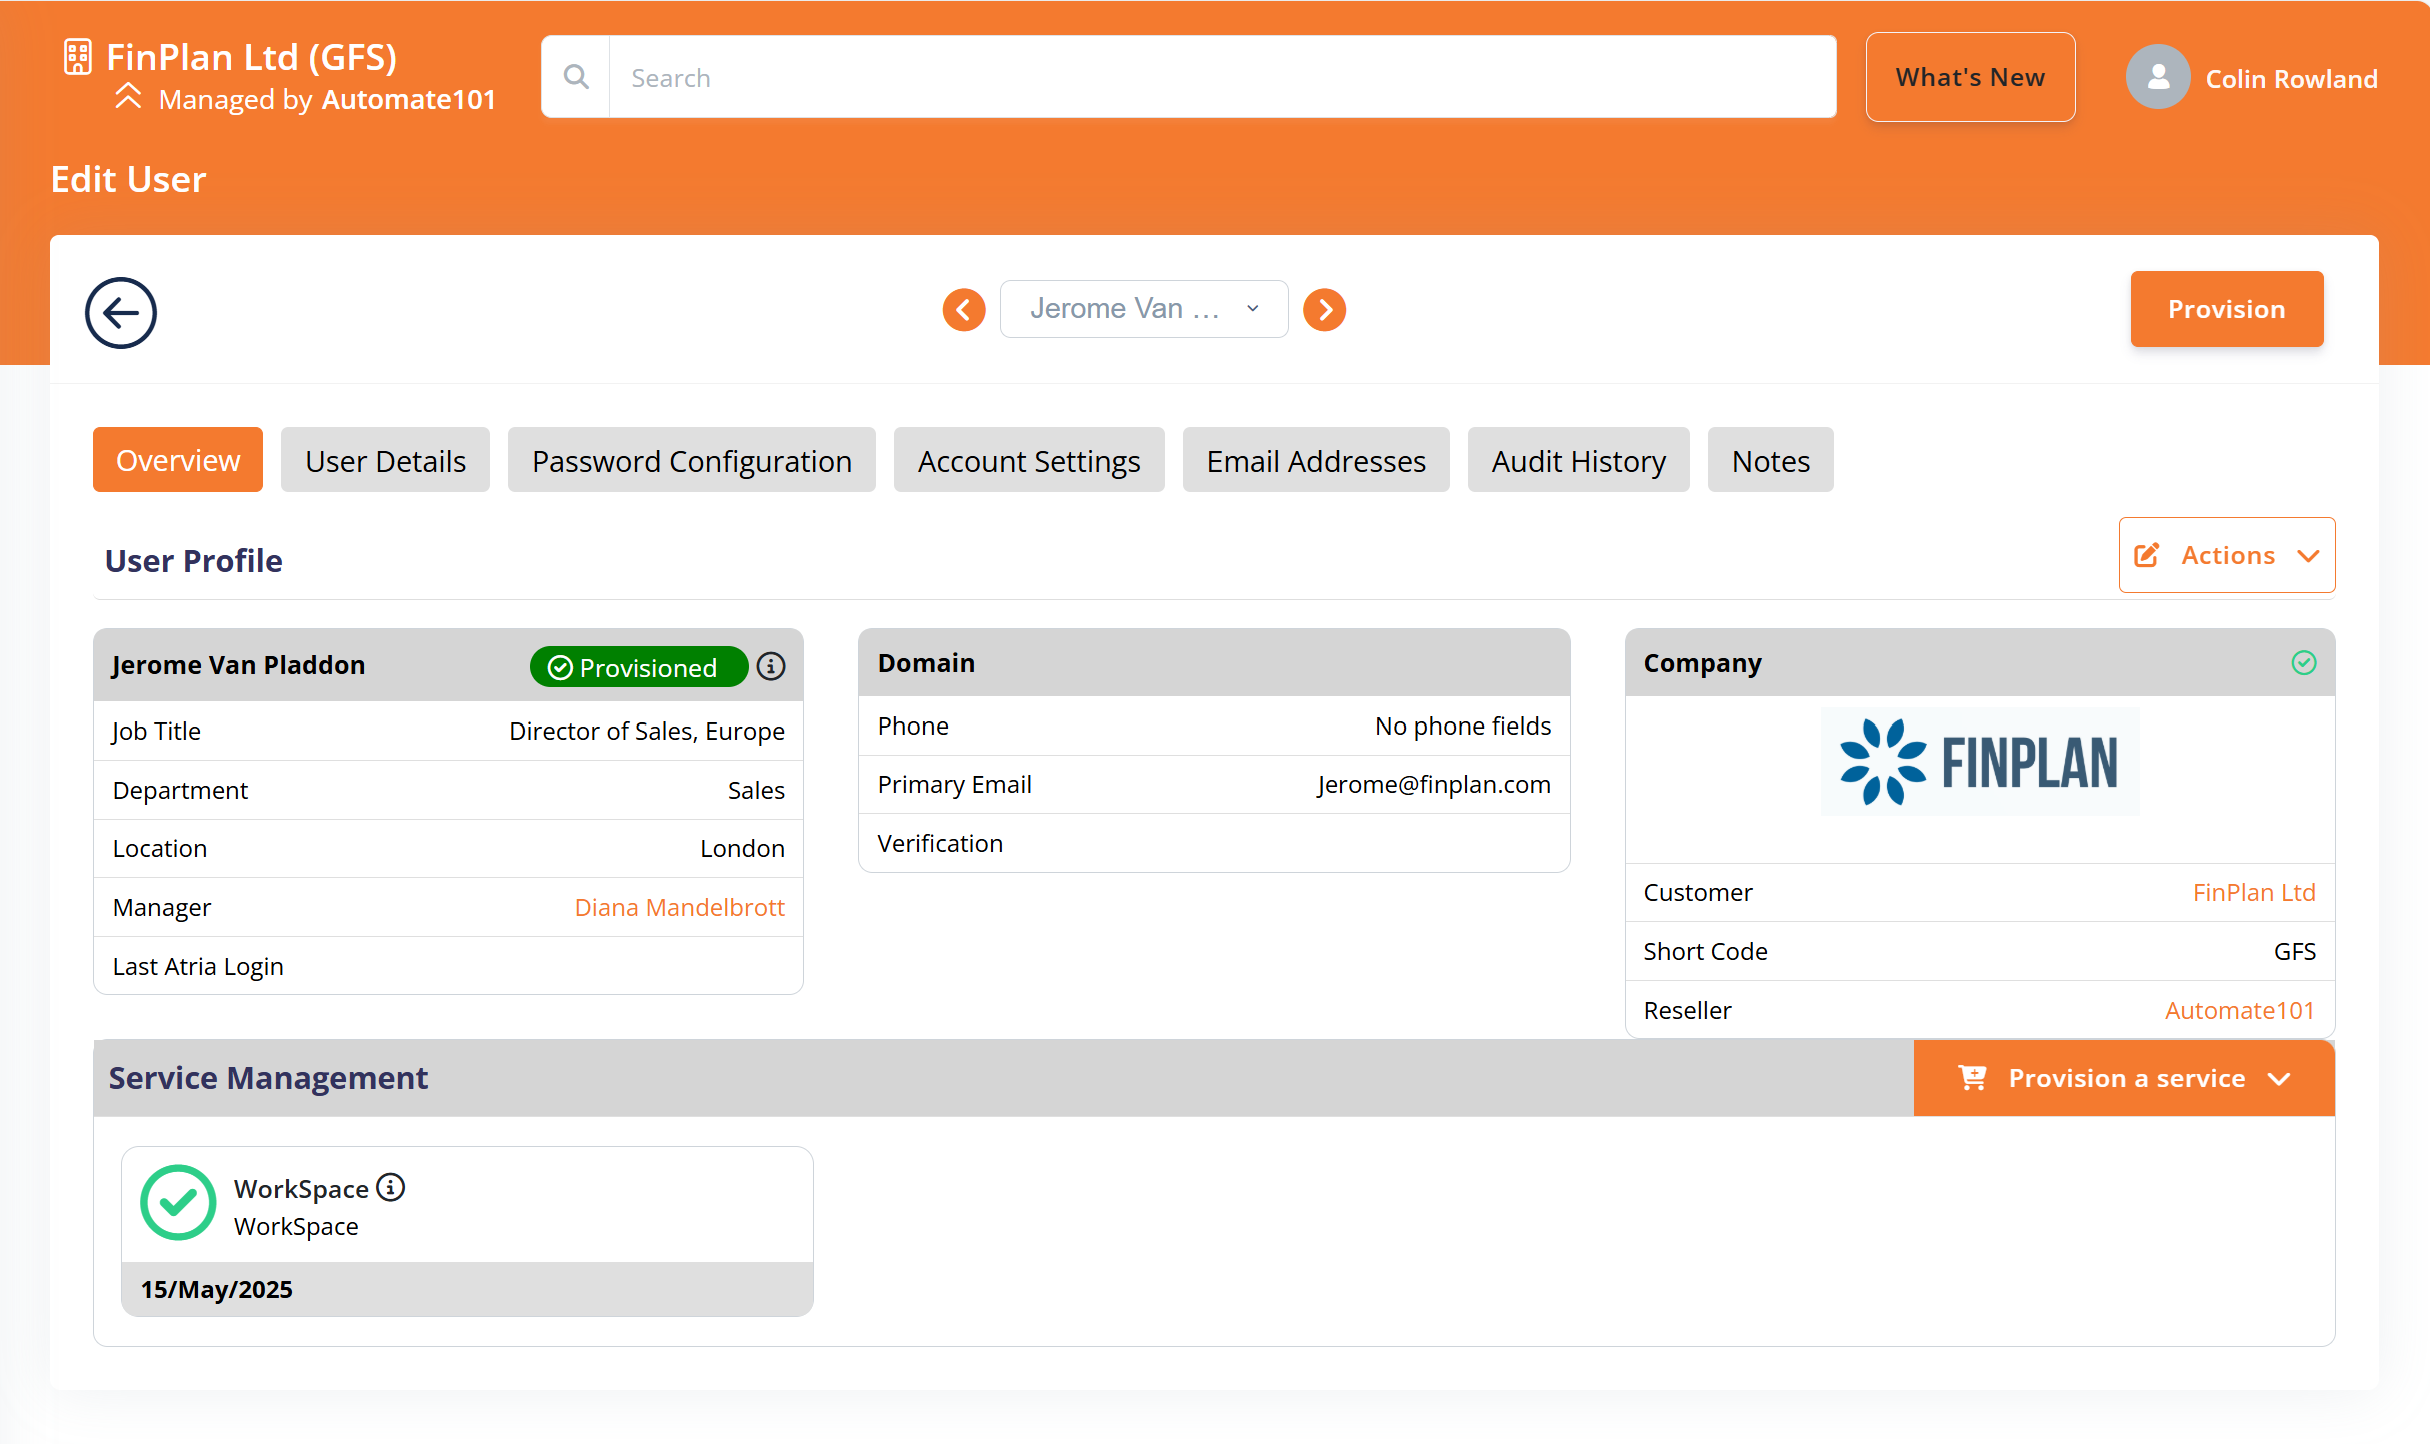Toggle the Provisioned status badge

point(638,666)
